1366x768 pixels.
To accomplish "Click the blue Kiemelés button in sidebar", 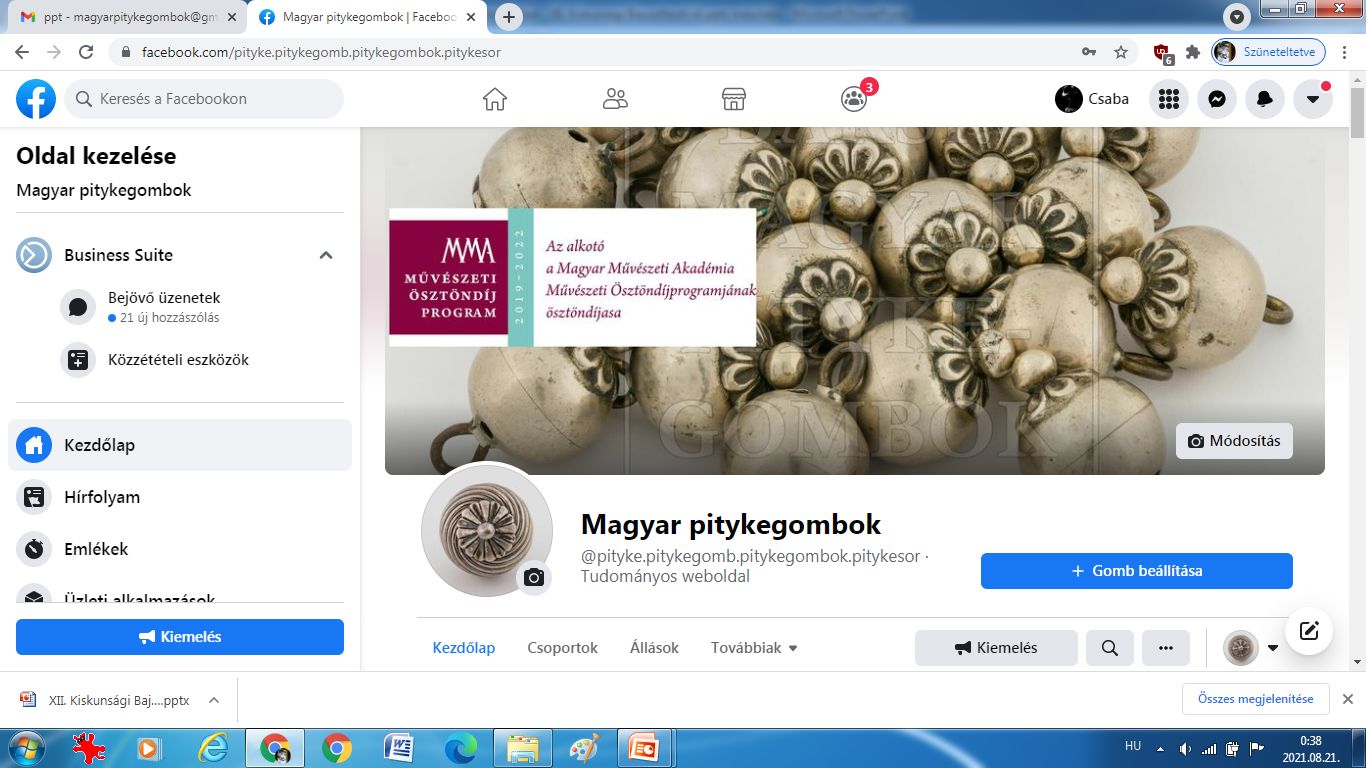I will (180, 637).
